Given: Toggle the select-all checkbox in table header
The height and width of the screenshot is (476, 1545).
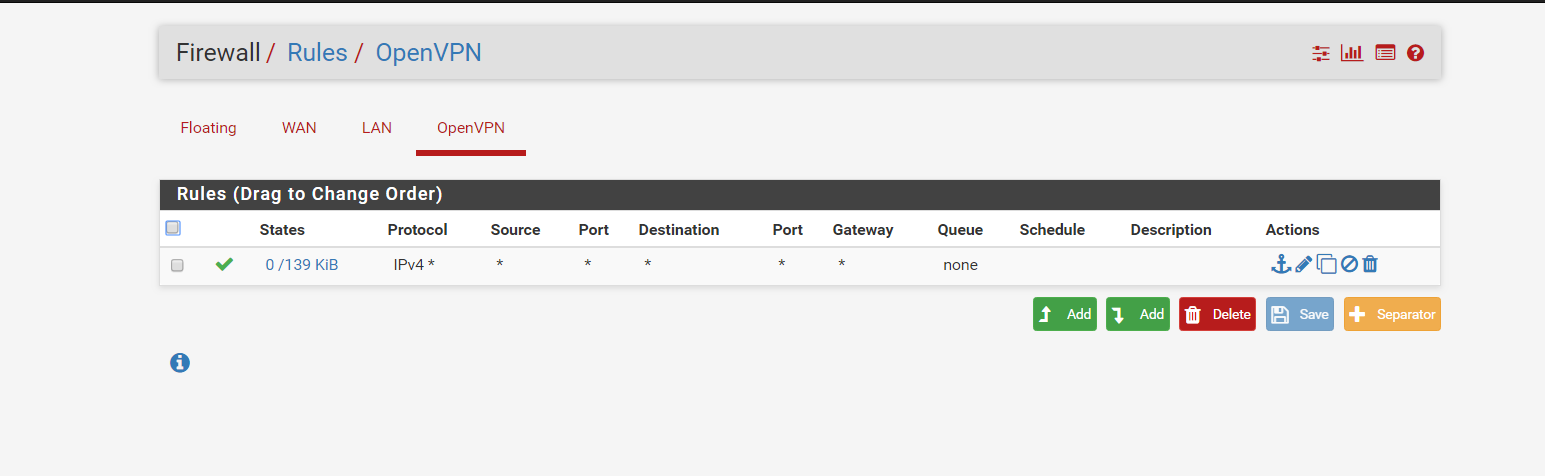Looking at the screenshot, I should tap(173, 229).
